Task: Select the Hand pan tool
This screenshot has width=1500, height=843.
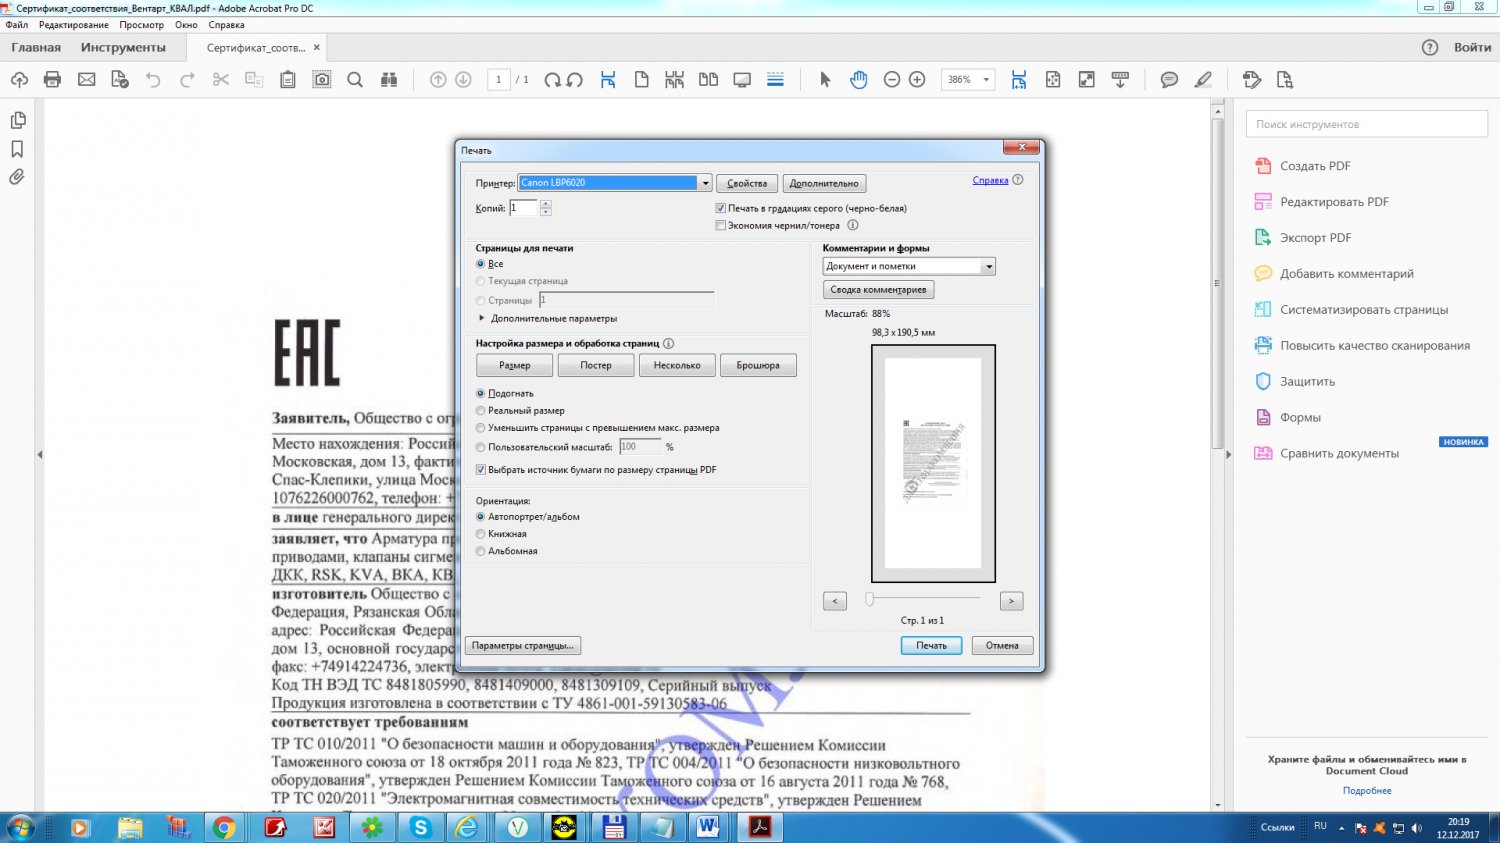Action: click(x=859, y=80)
